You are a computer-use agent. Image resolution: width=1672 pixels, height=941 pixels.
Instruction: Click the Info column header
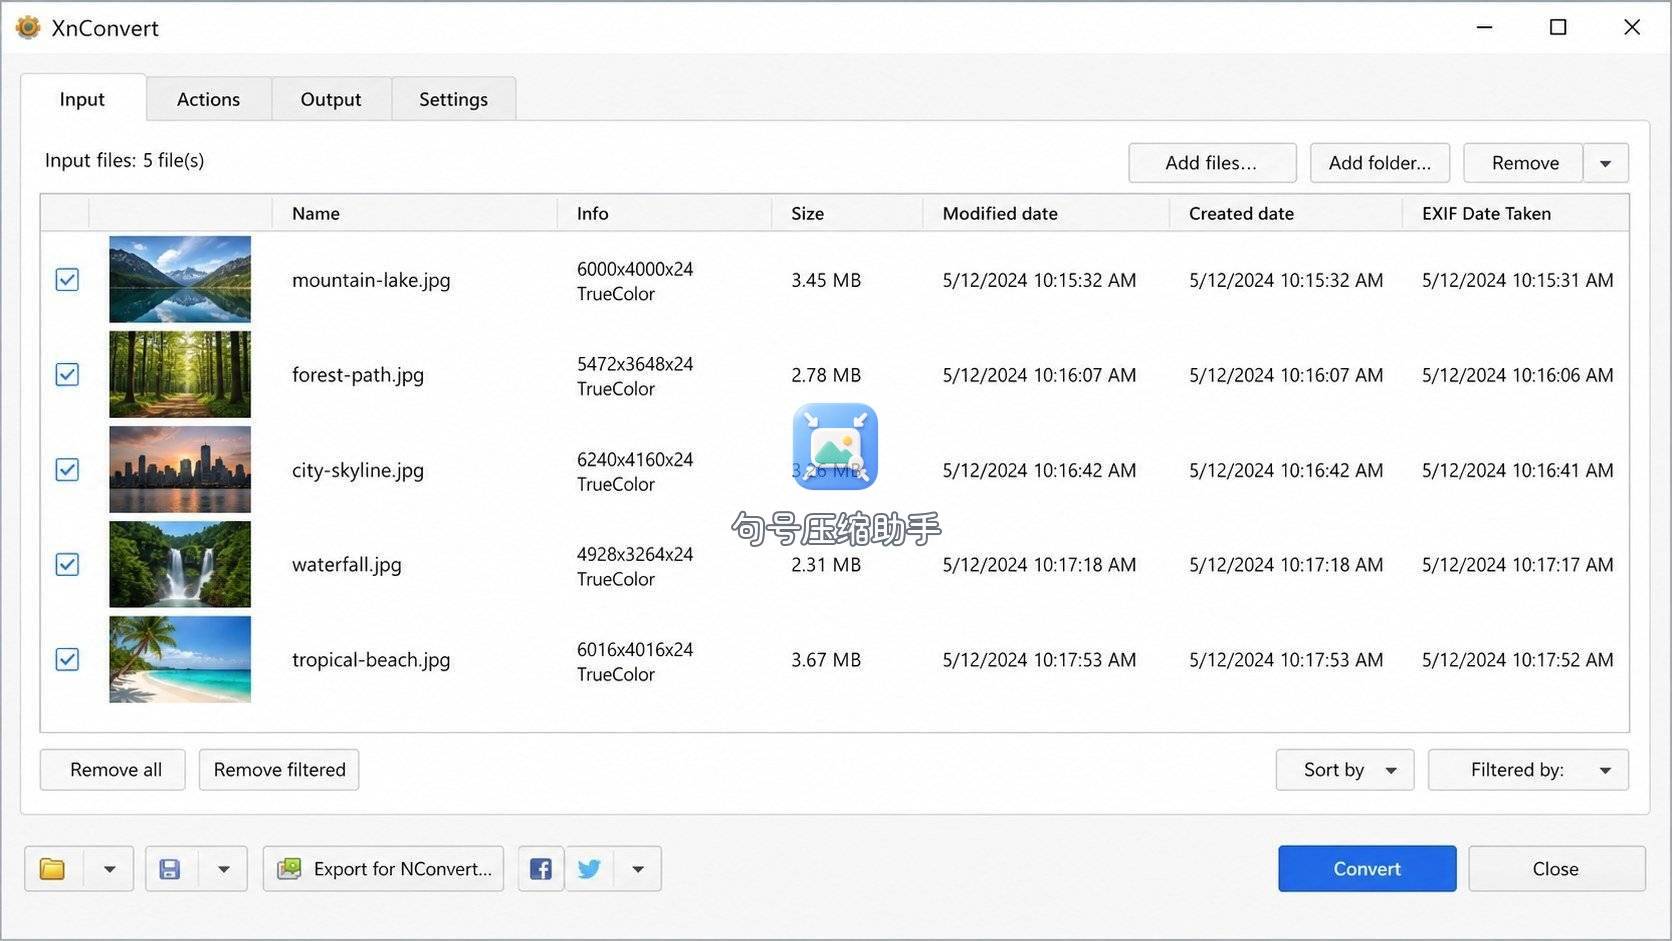[x=665, y=214]
